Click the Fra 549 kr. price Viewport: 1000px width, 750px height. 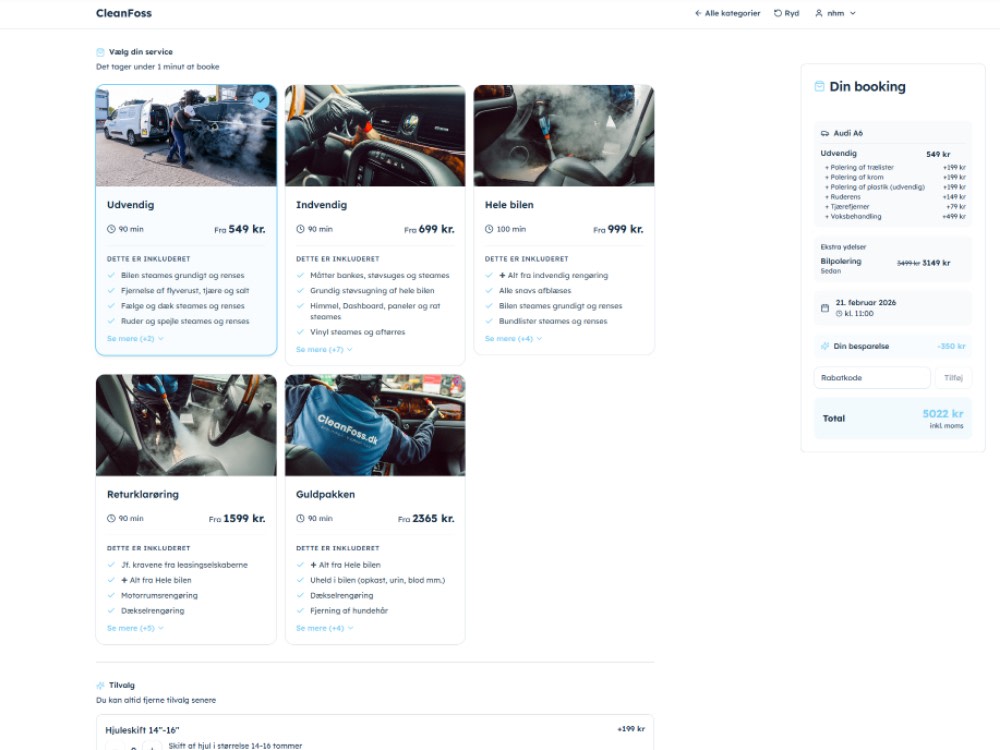tap(240, 229)
